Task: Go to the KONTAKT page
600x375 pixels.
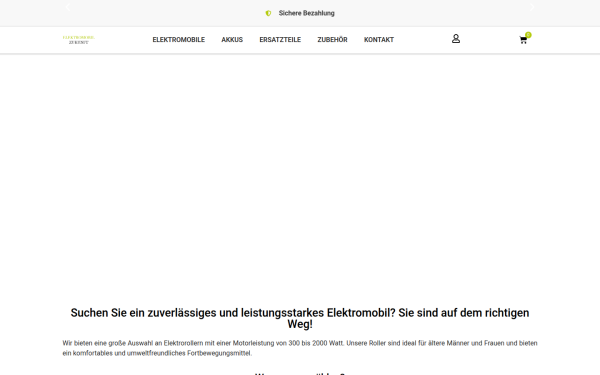Action: pyautogui.click(x=379, y=40)
